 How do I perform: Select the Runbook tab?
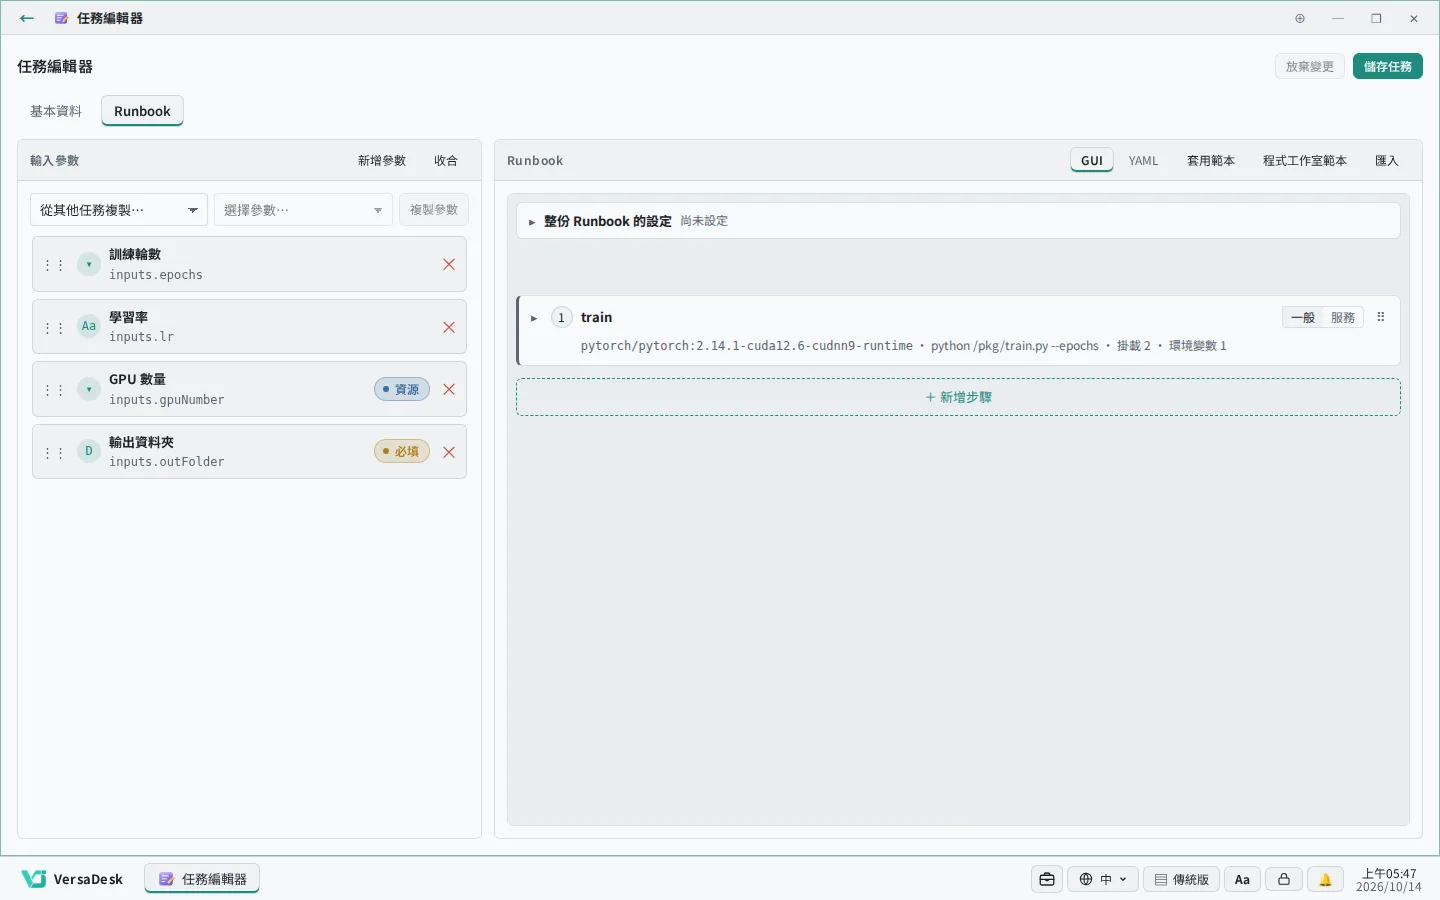(x=142, y=111)
